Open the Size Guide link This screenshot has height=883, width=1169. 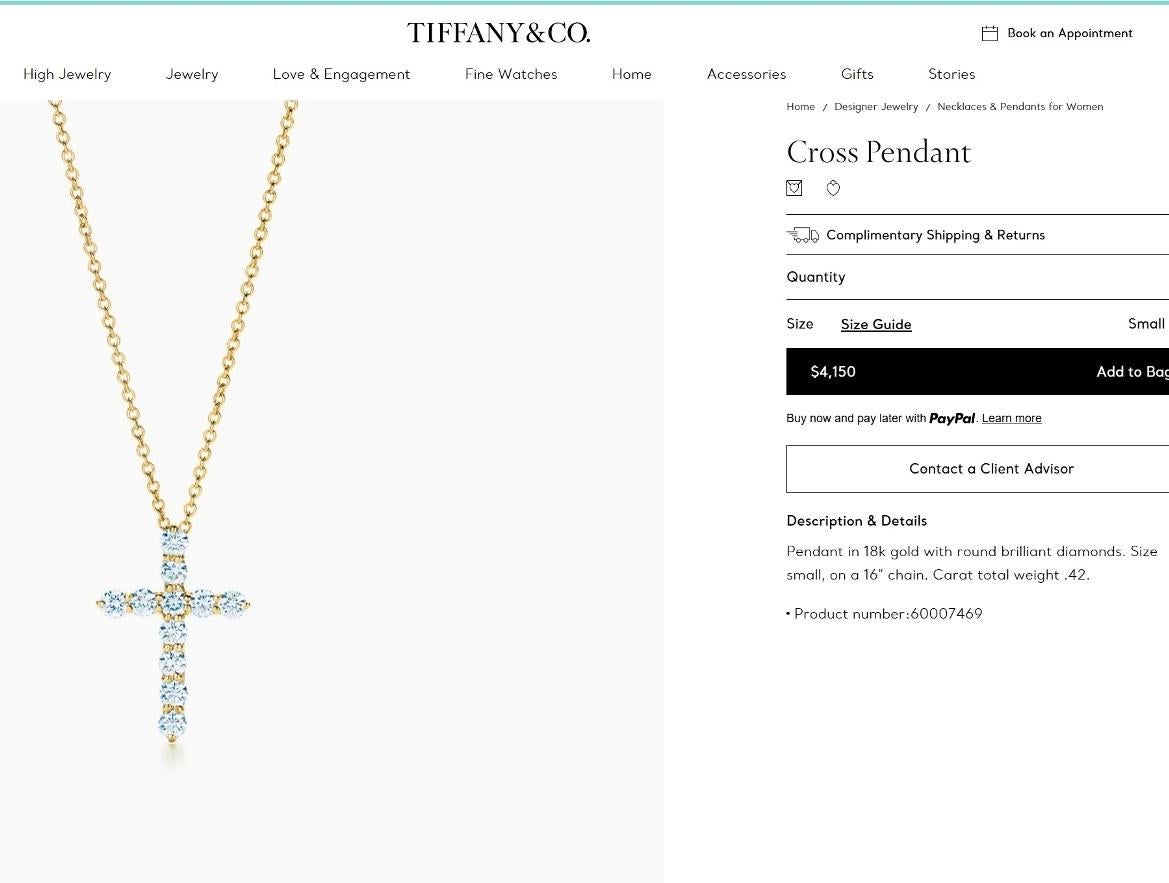click(876, 324)
